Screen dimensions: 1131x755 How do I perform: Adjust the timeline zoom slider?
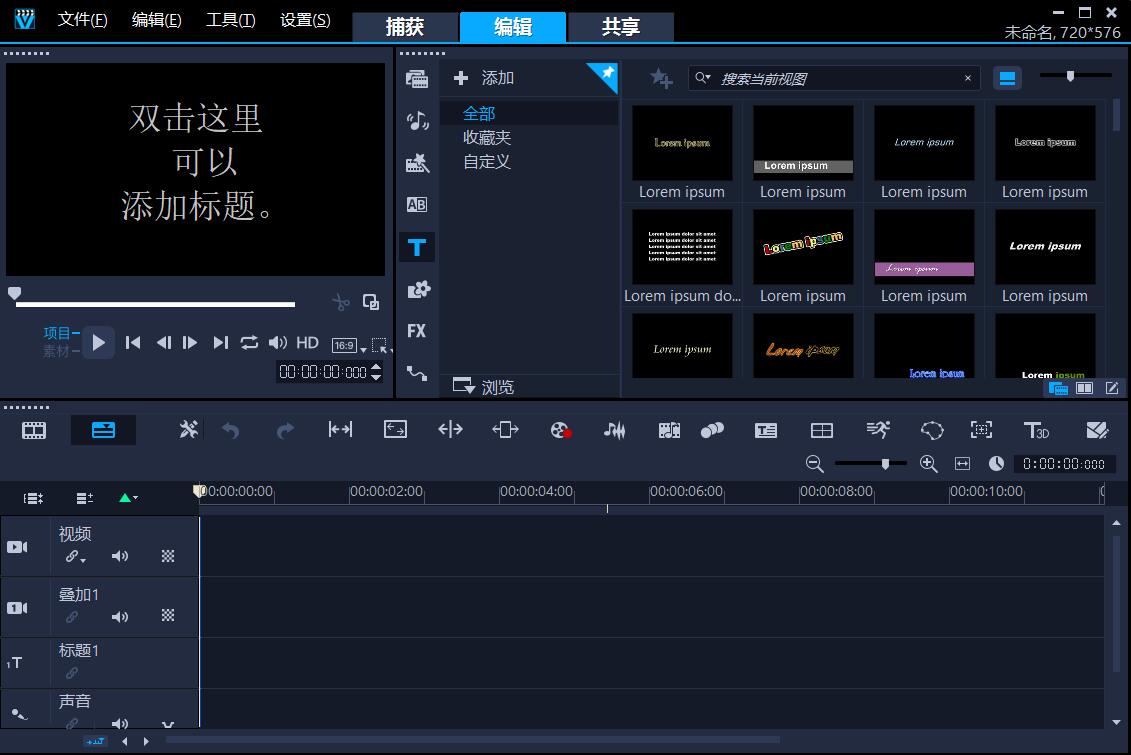(x=885, y=464)
